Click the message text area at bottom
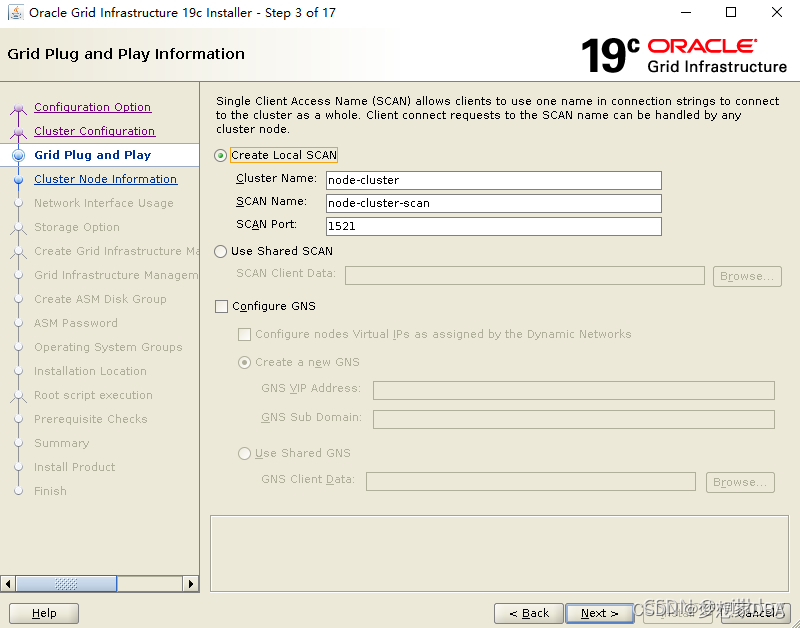Viewport: 800px width, 628px height. [x=499, y=554]
